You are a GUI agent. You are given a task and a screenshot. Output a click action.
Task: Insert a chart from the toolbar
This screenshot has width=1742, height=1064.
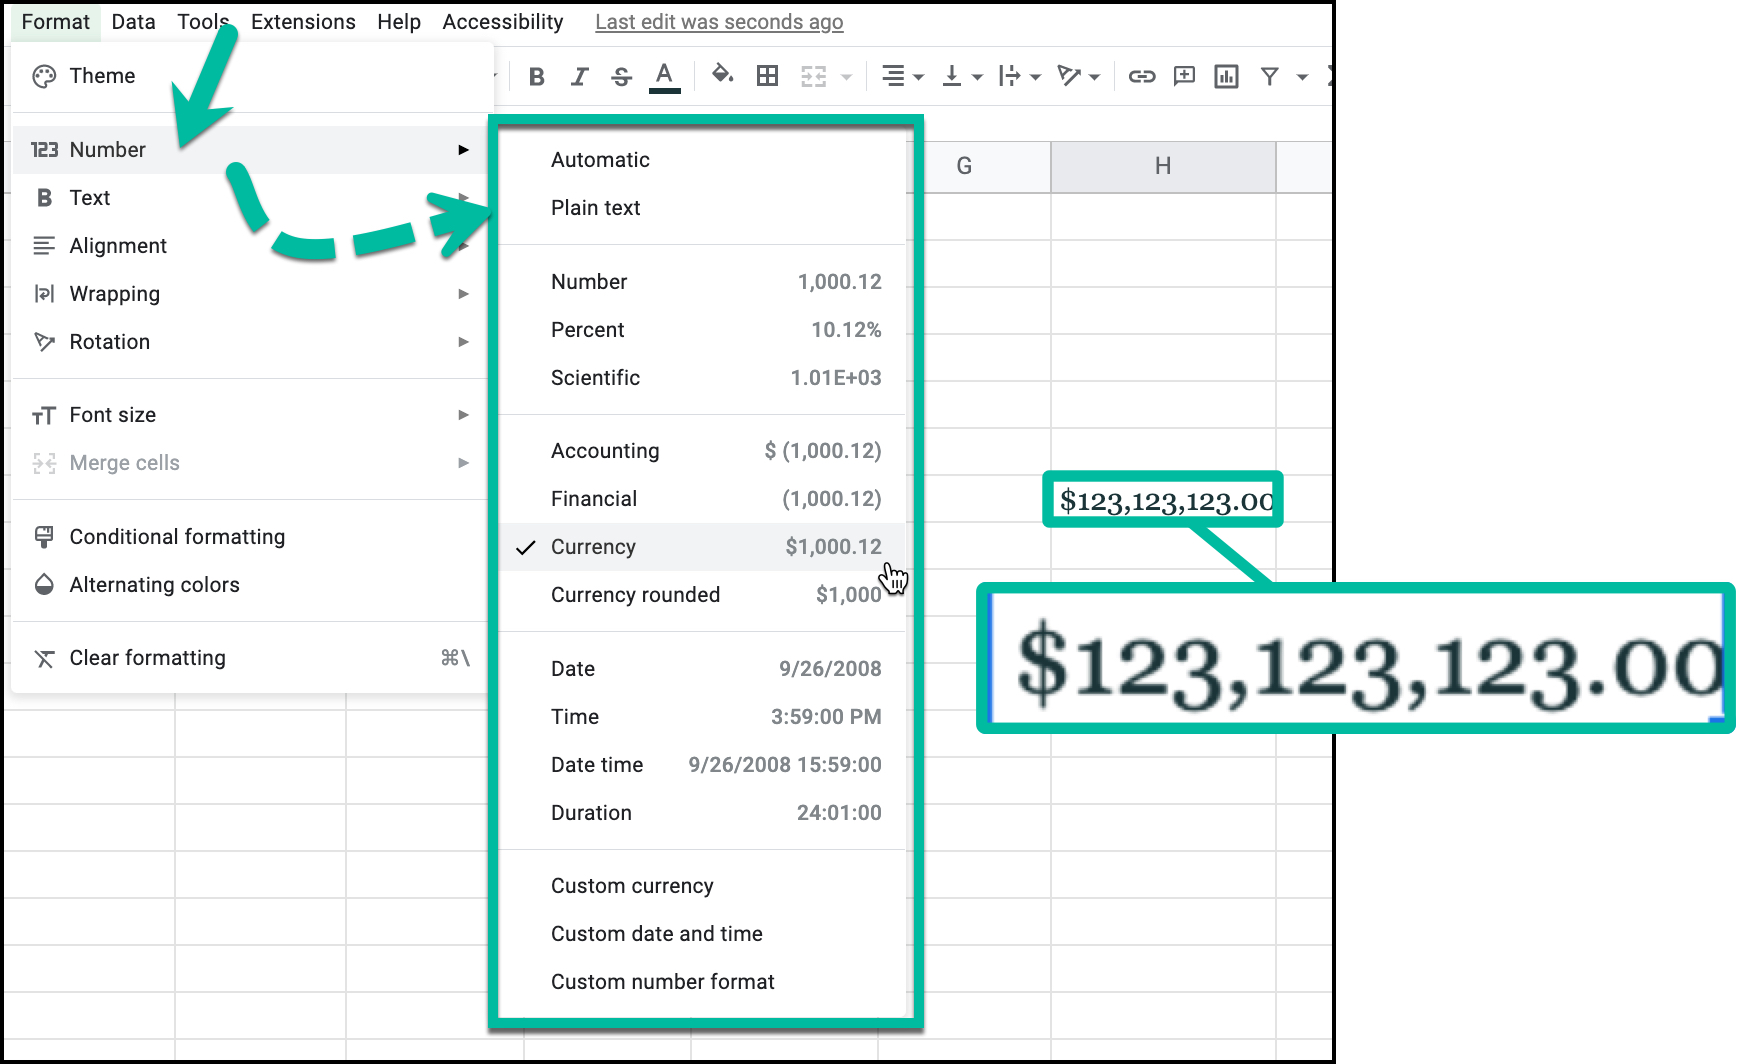[x=1225, y=75]
